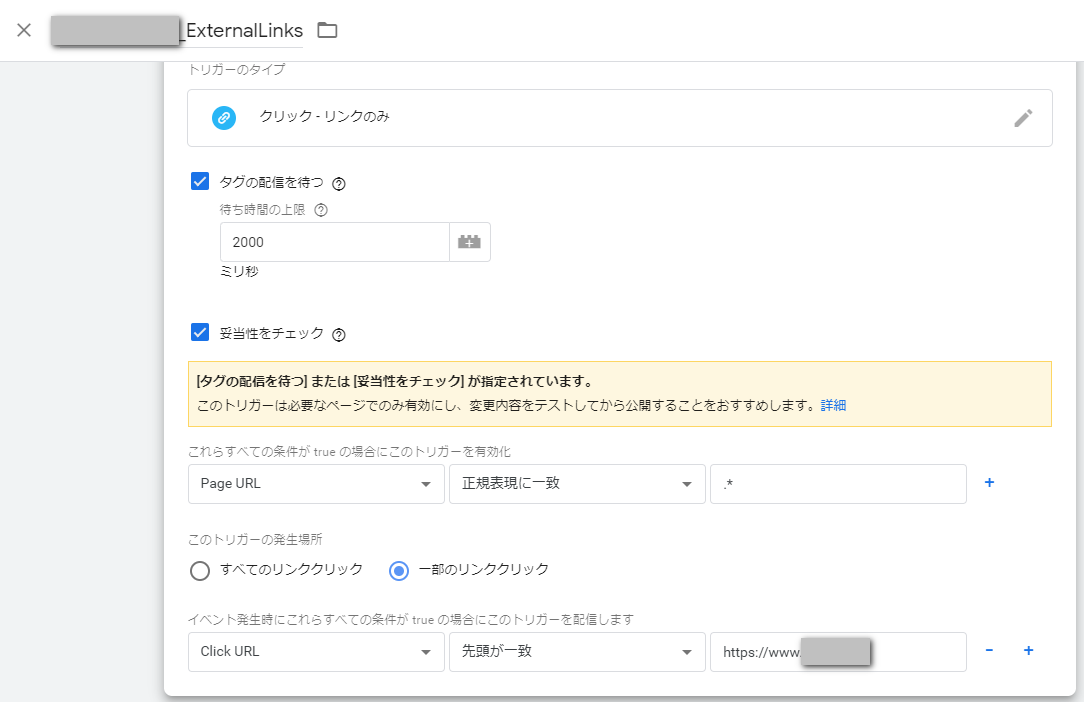Open help icon for 妥当性をチェック
Image resolution: width=1084 pixels, height=702 pixels.
(339, 335)
